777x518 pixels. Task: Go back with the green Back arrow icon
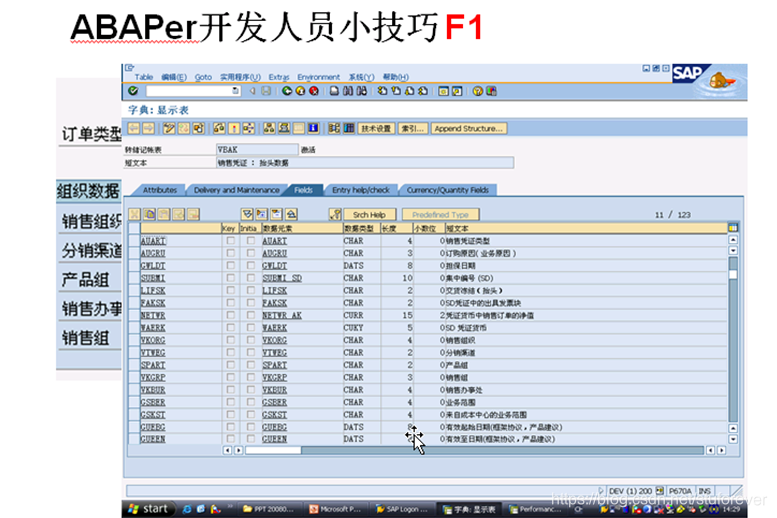click(287, 91)
